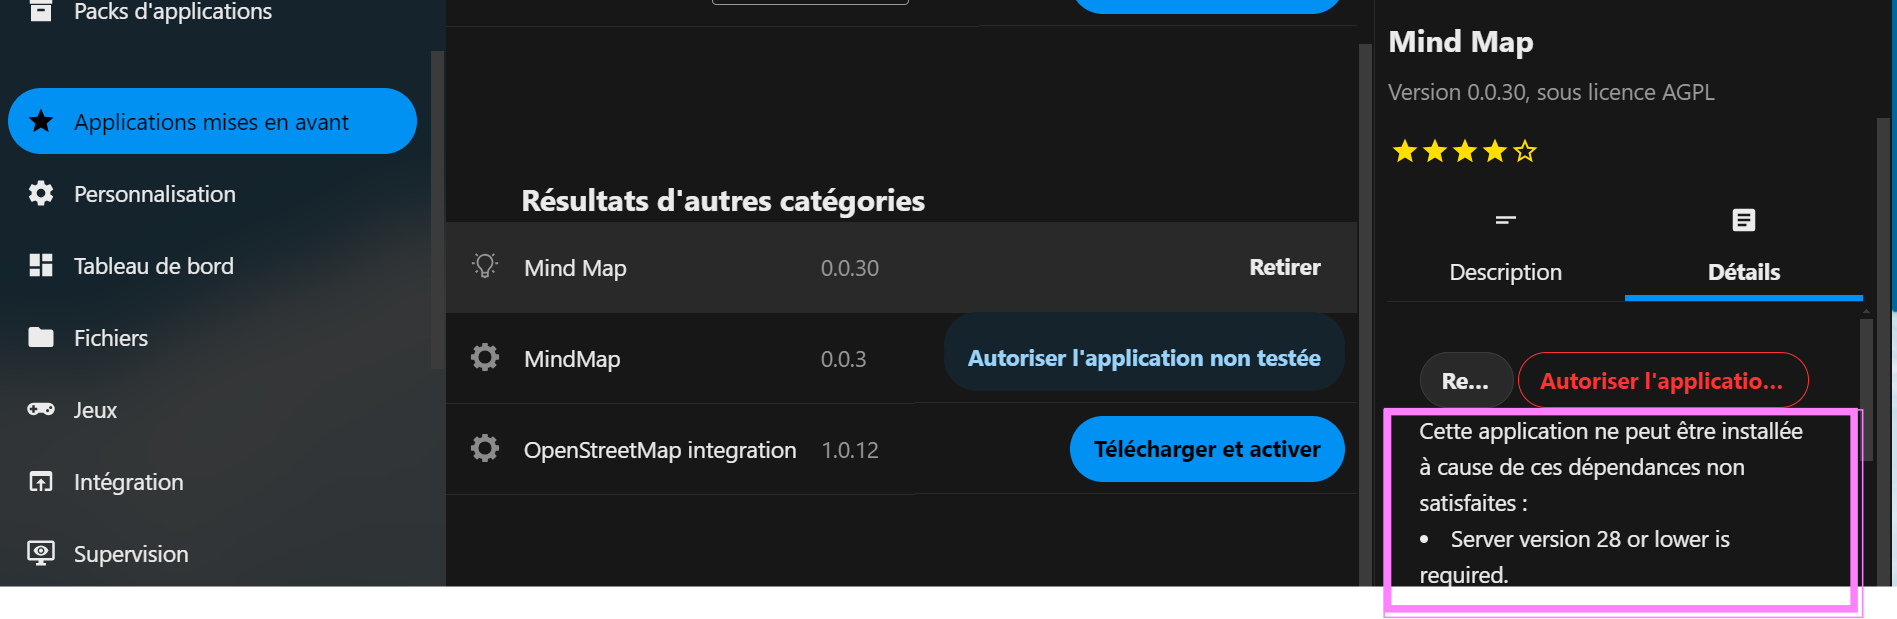Click the gear icon beside MindMap
The height and width of the screenshot is (619, 1897).
click(485, 358)
